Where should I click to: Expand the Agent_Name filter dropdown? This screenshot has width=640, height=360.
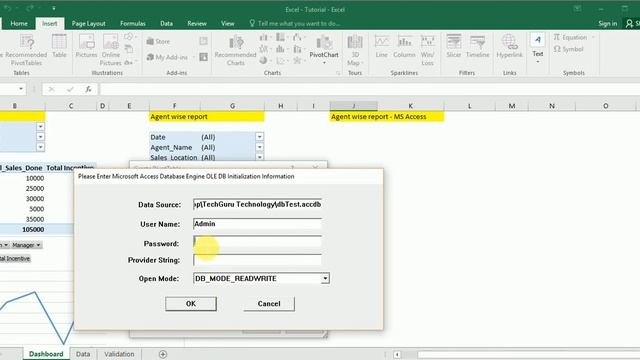point(260,147)
